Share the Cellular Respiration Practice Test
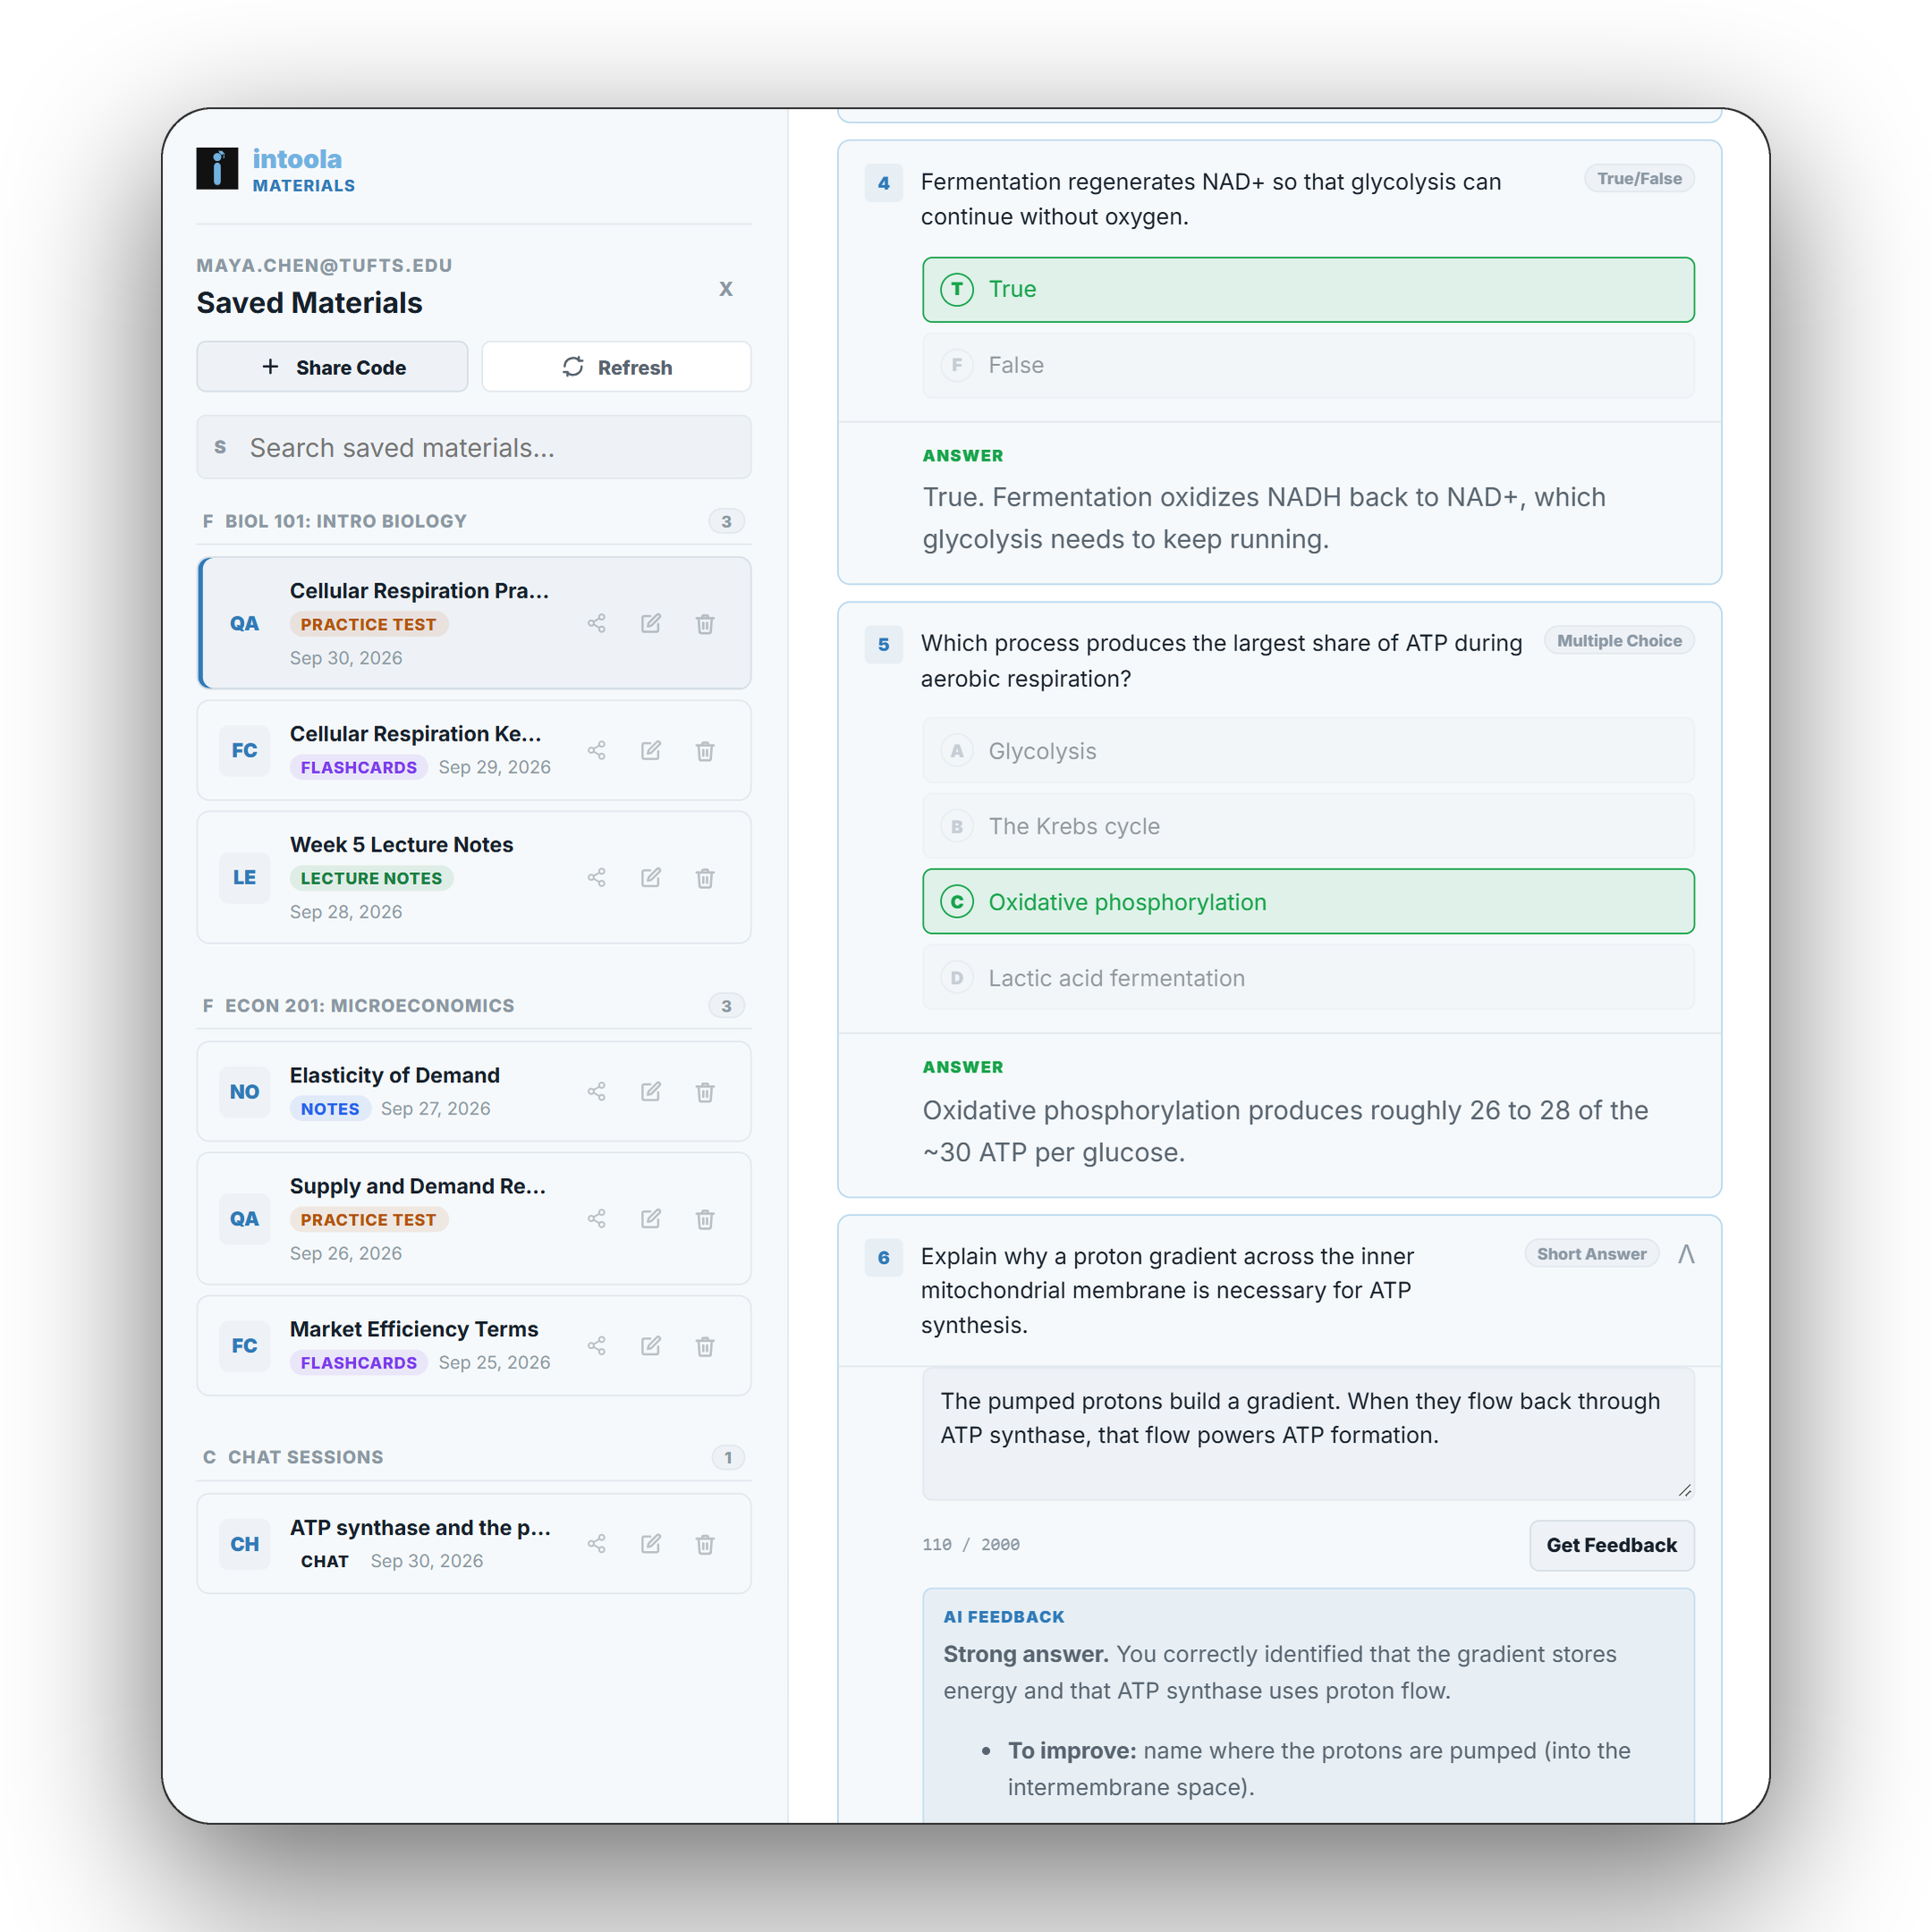The image size is (1932, 1932). pos(597,624)
